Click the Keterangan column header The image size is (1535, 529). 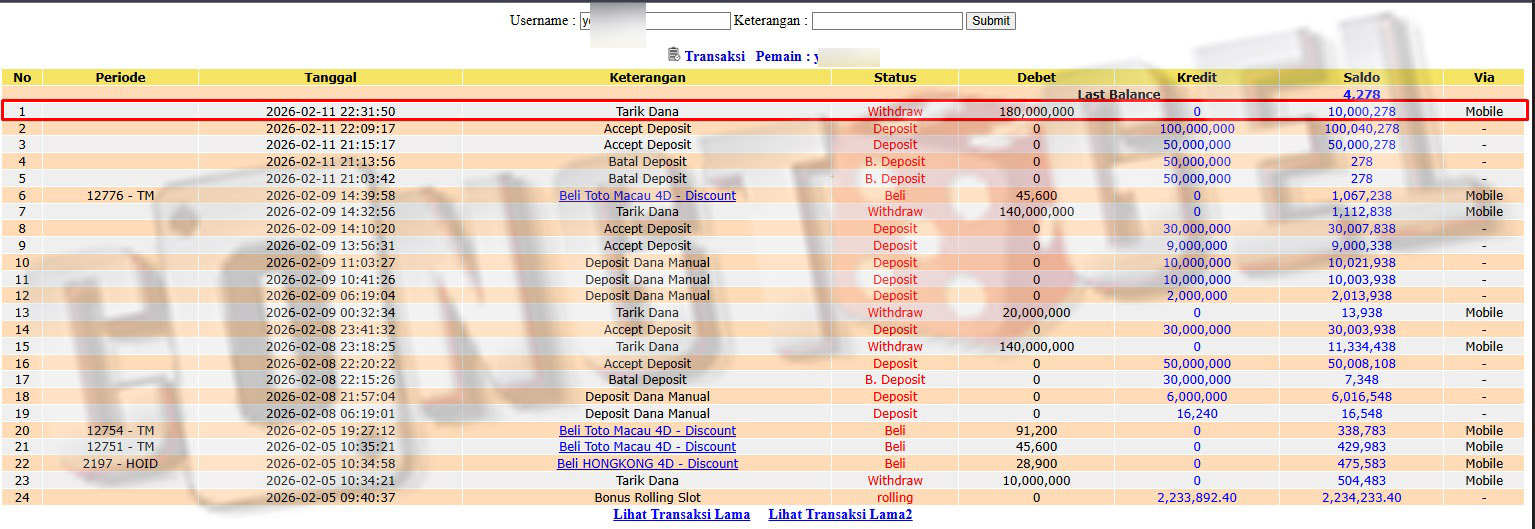(647, 77)
